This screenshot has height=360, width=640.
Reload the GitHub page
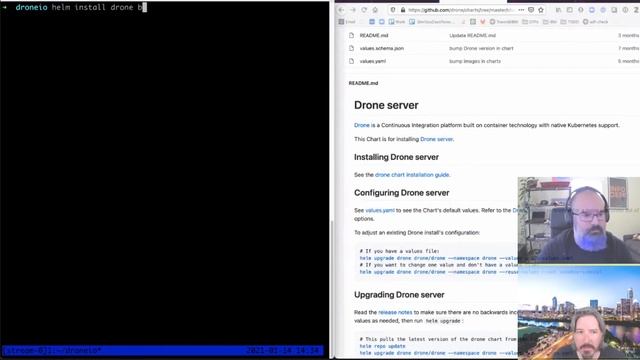point(364,10)
